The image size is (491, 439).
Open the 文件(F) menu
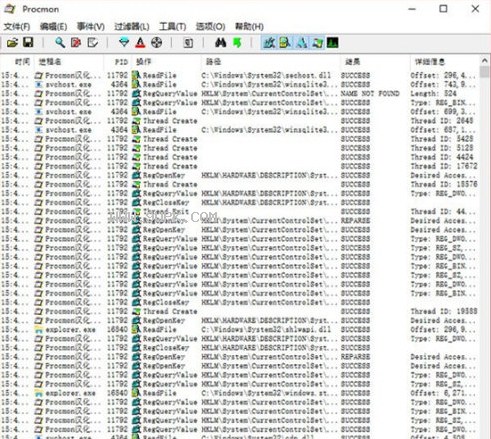17,26
